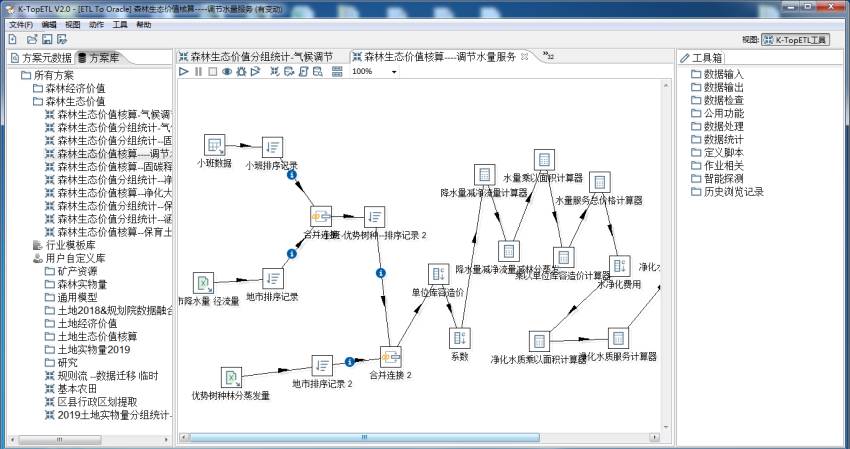Viewport: 850px width, 449px height.
Task: Select the 小班数据 table input node
Action: [x=214, y=145]
